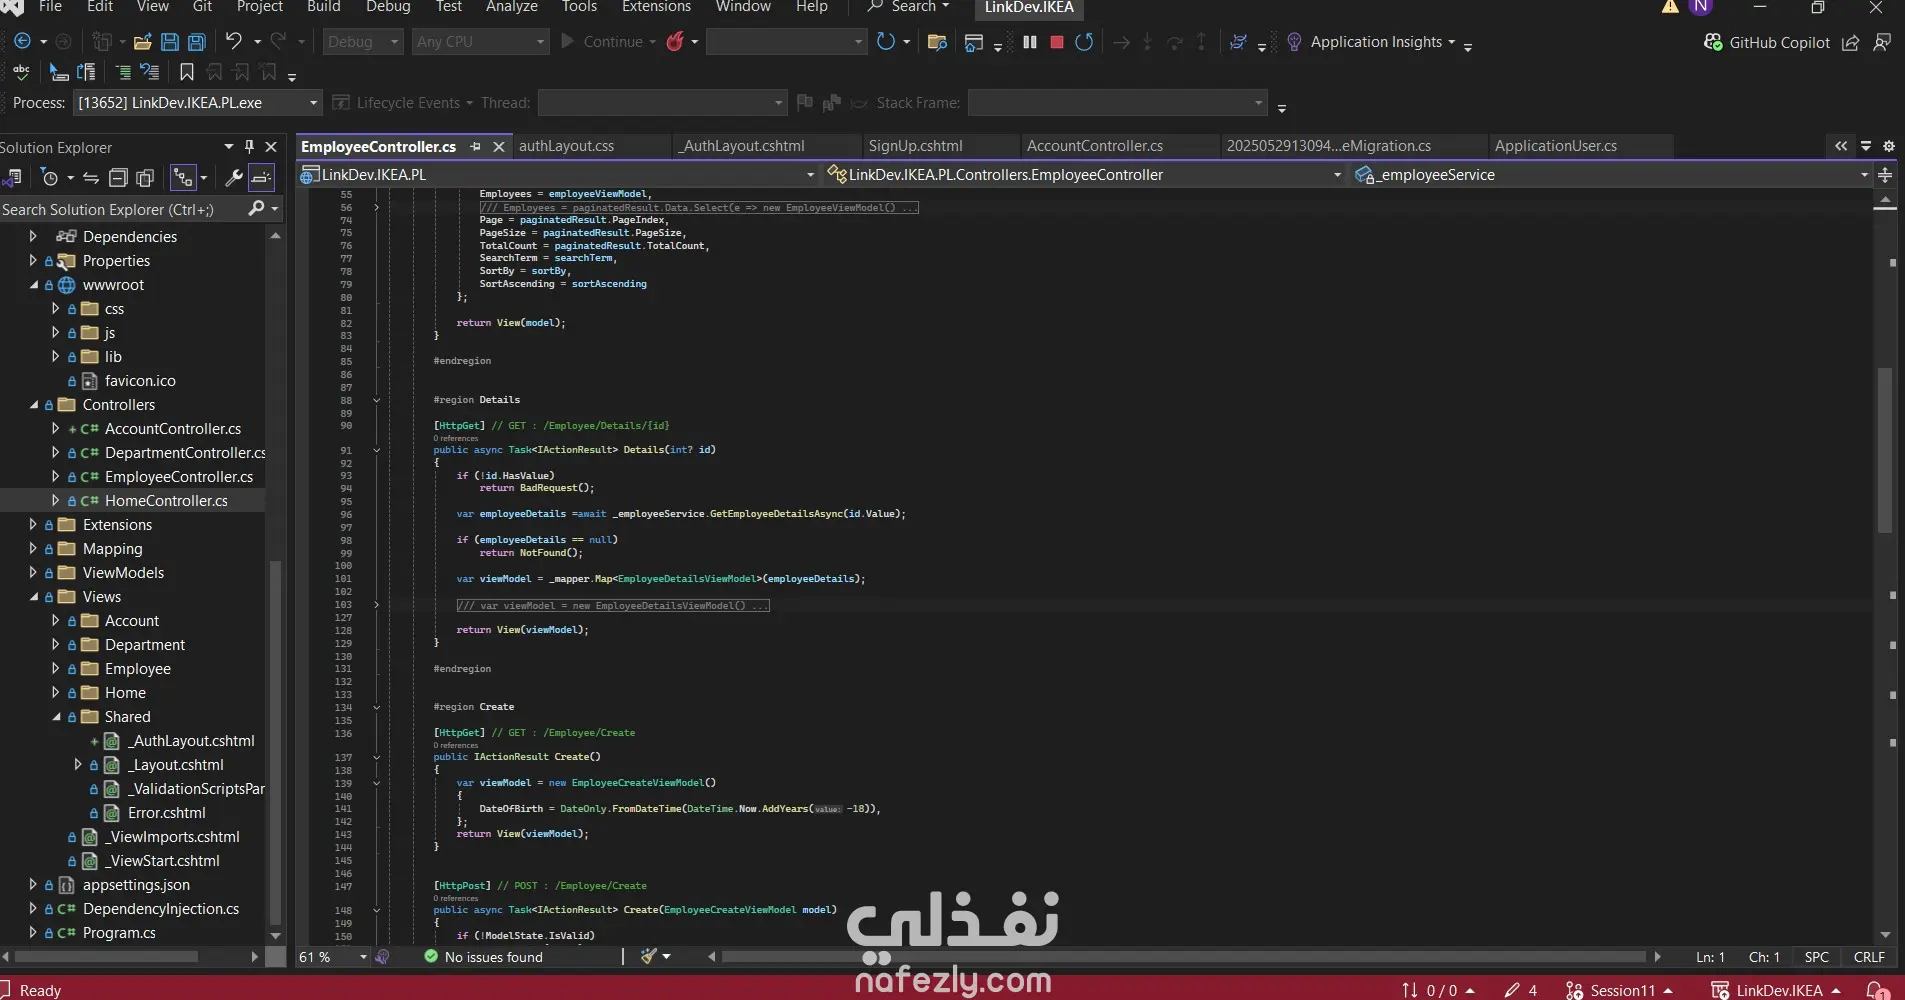
Task: Select appsettings.json in Solution Explorer
Action: 136,884
